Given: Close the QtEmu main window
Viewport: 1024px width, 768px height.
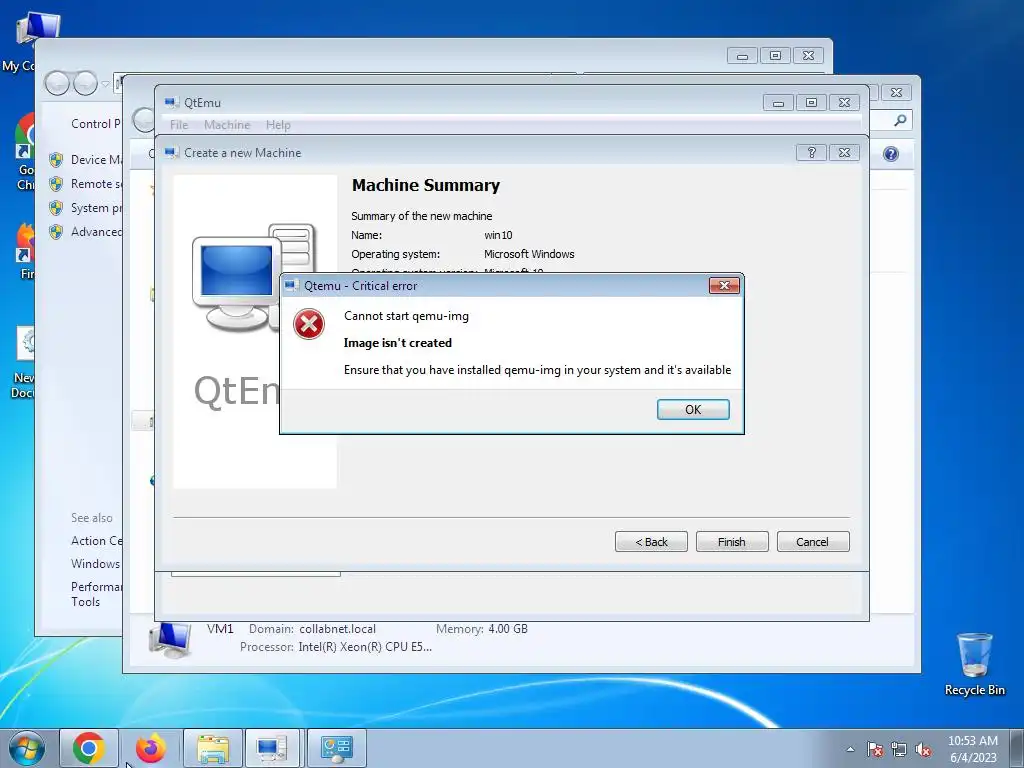Looking at the screenshot, I should [844, 103].
